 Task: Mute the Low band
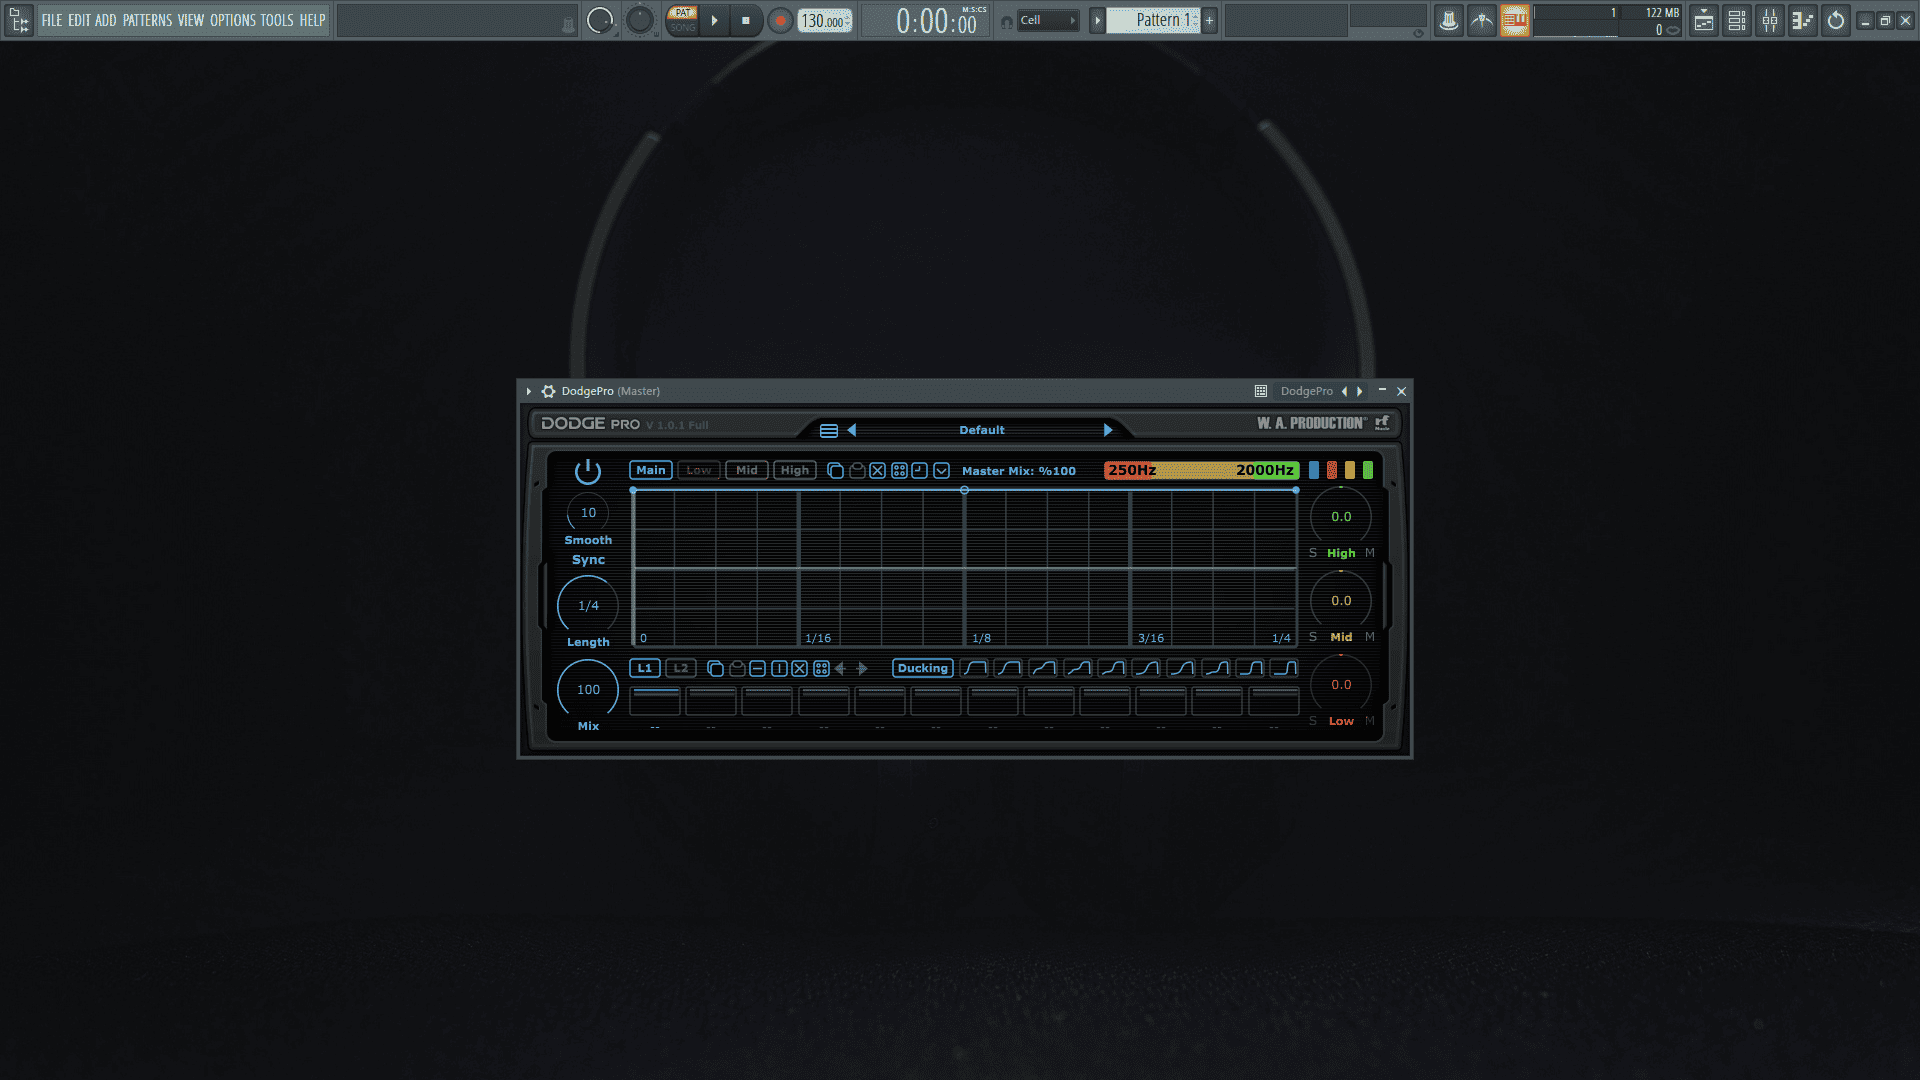[x=1370, y=721]
